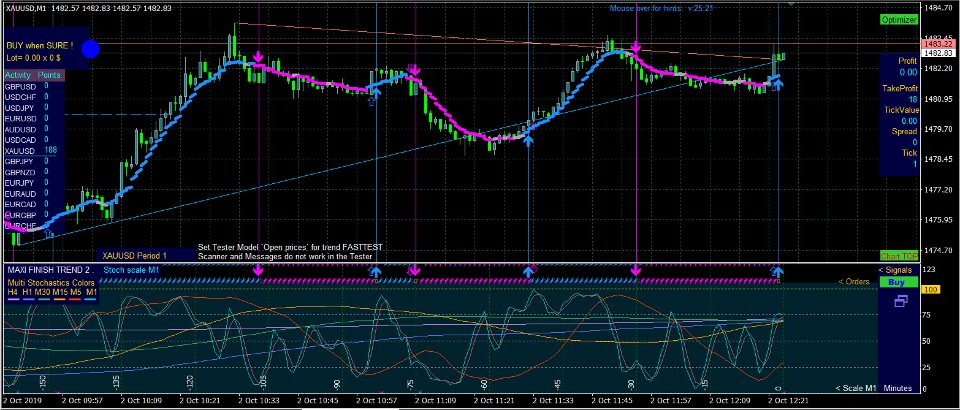Click the first pink down arrow in the Signals row
Screen dimensions: 960x410
point(258,270)
